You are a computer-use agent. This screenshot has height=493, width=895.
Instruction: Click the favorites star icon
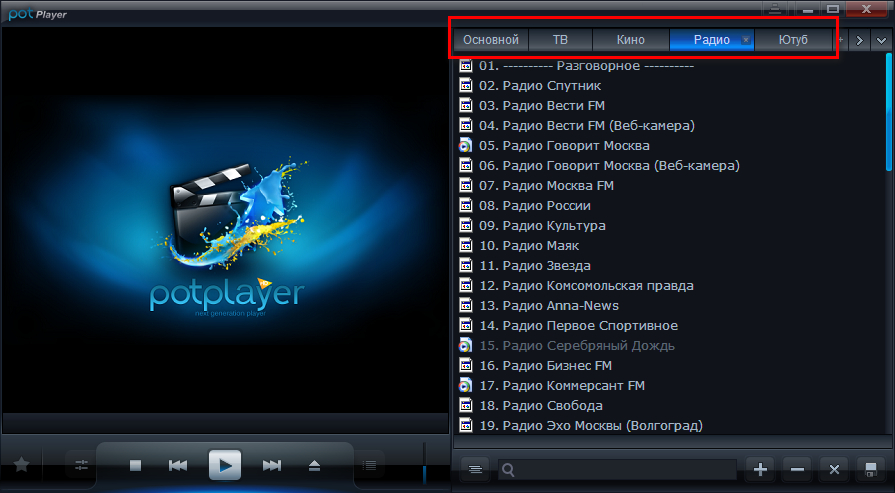point(22,464)
